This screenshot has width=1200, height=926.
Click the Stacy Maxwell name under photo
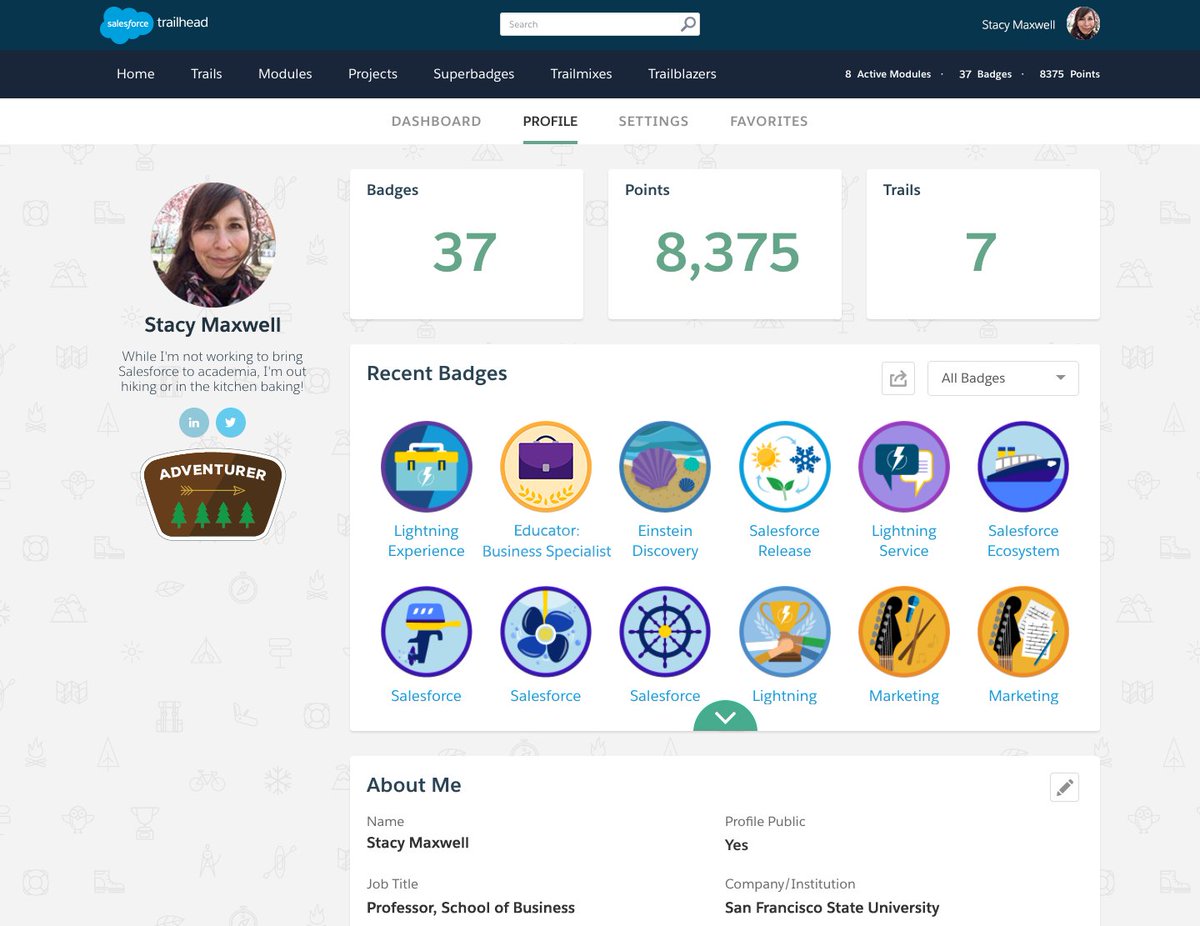click(213, 324)
